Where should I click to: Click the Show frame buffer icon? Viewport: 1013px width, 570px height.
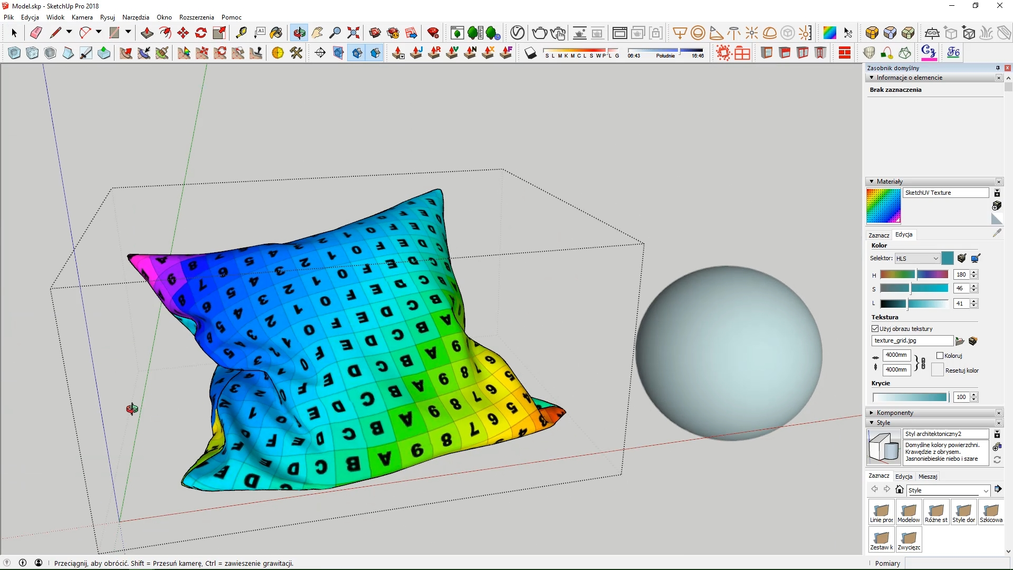tap(620, 32)
